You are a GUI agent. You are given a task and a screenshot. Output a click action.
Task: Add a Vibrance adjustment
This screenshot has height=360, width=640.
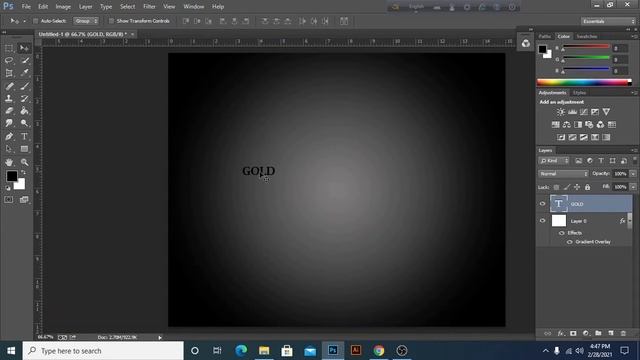click(x=606, y=112)
